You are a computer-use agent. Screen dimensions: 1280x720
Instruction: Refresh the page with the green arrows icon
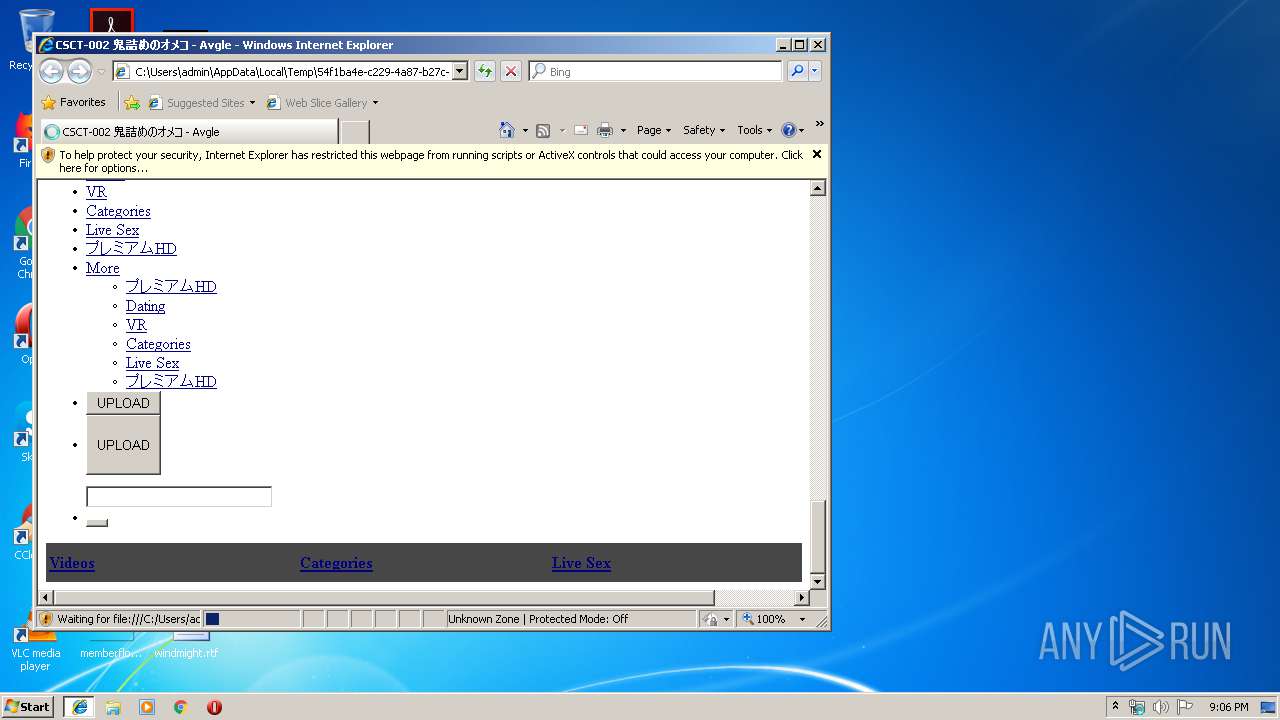[x=485, y=71]
